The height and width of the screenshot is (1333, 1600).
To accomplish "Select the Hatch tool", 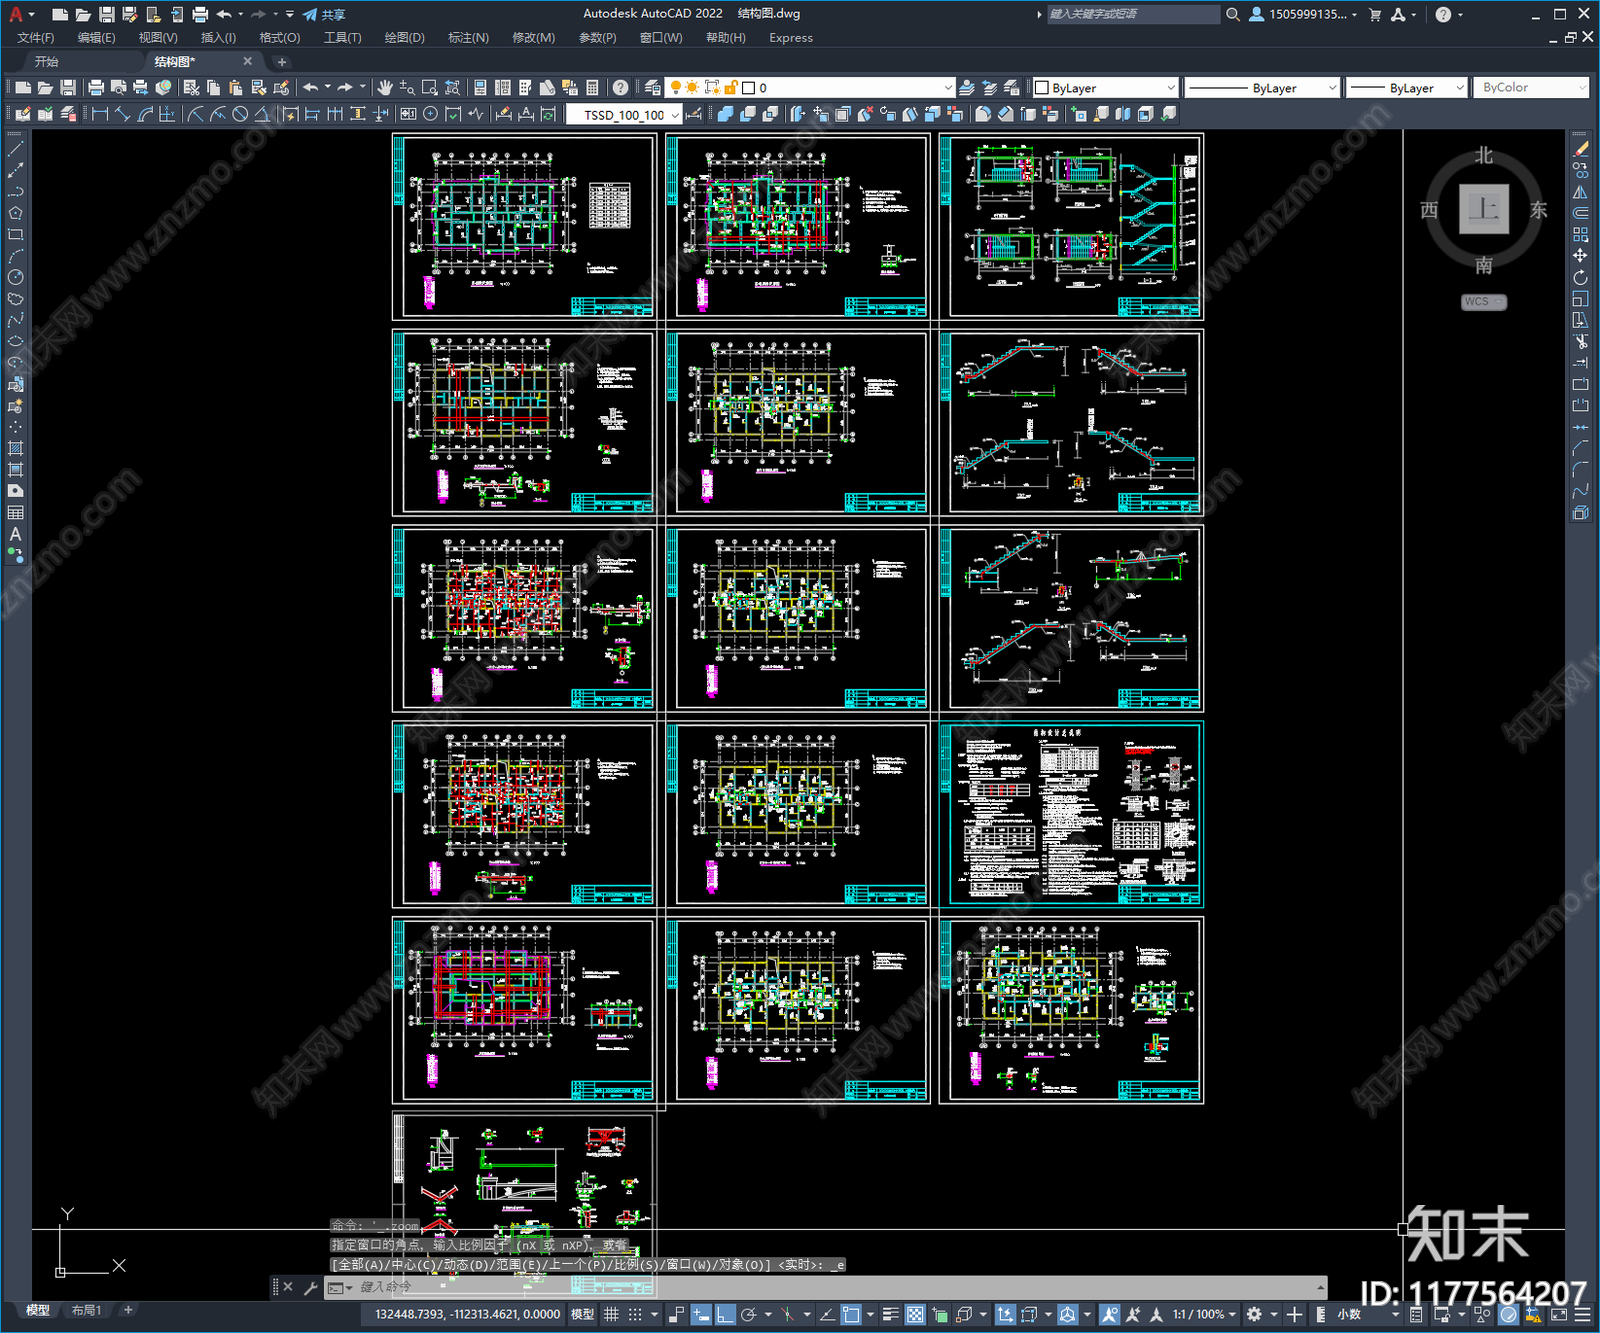I will coord(16,448).
